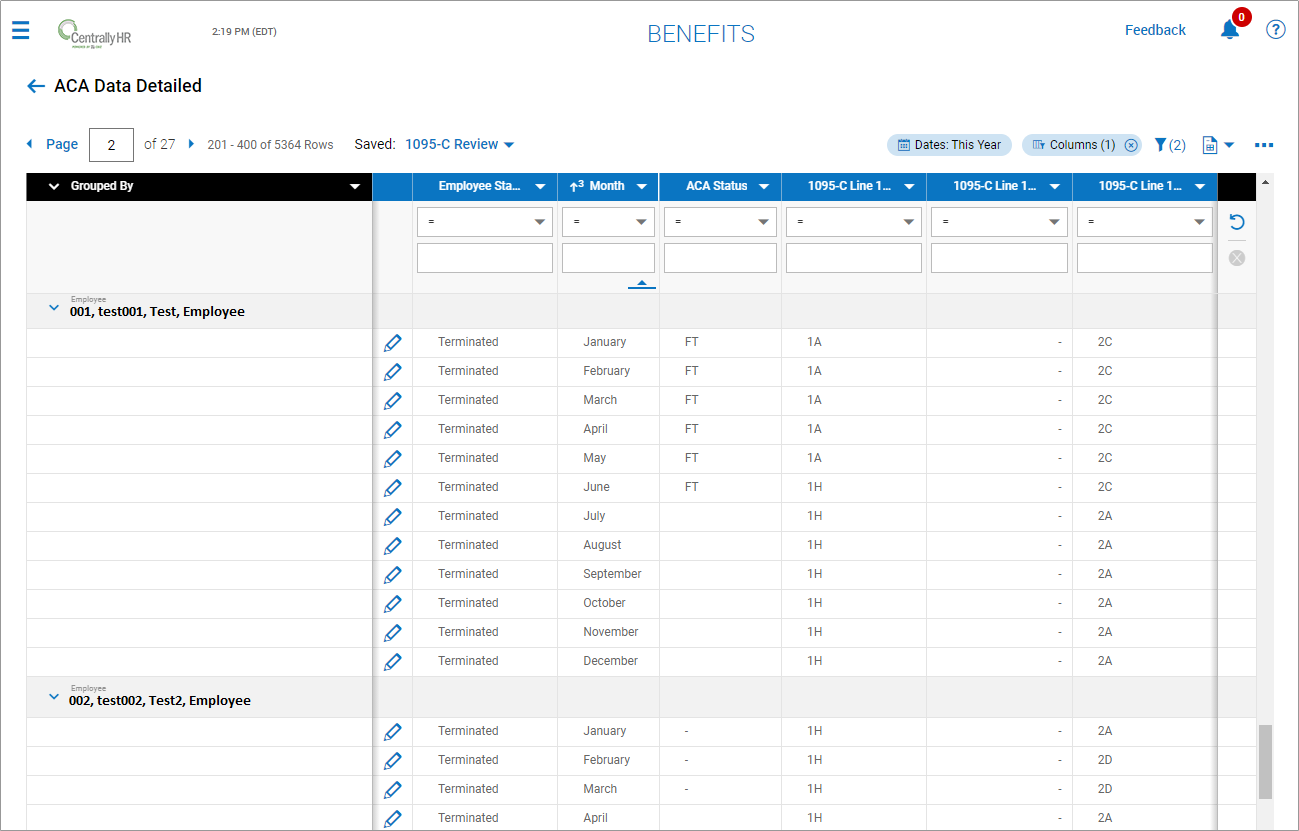Viewport: 1299px width, 831px height.
Task: Click the page number input field
Action: tap(111, 145)
